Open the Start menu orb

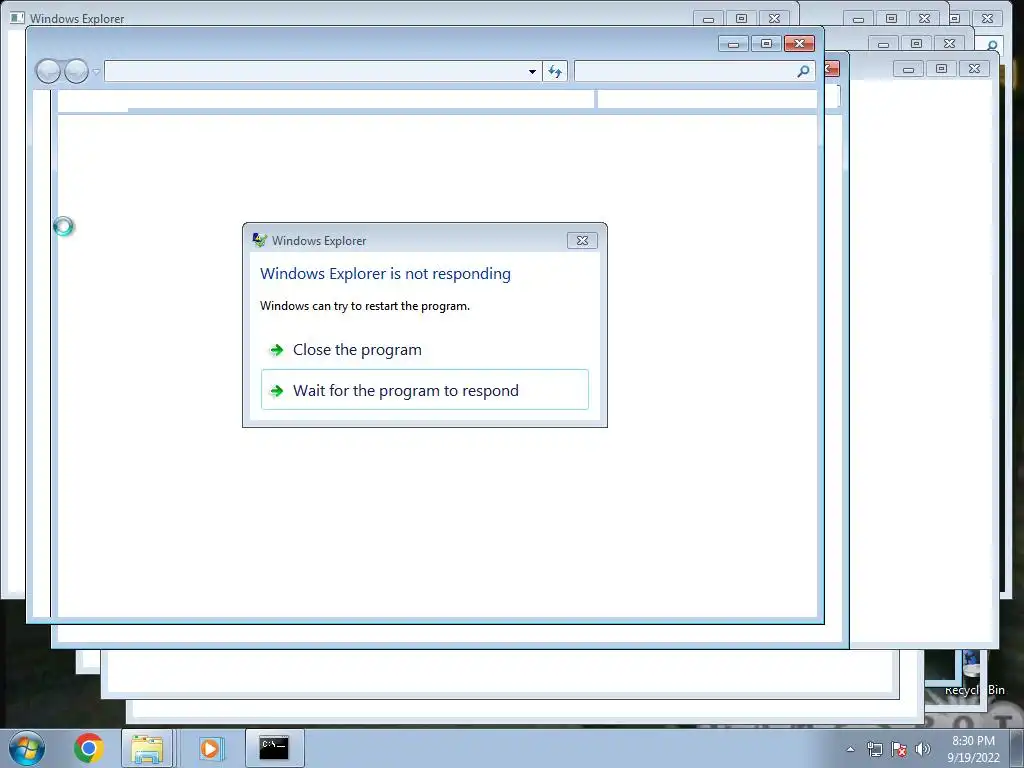(x=27, y=748)
